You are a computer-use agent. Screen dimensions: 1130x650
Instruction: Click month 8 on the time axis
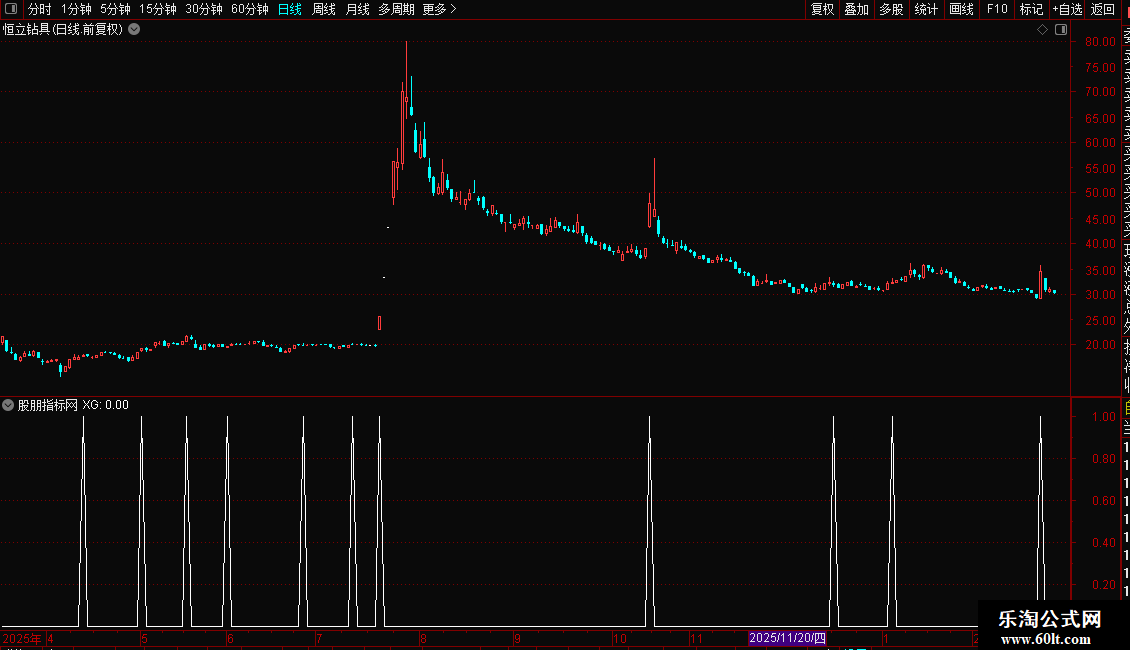pos(423,638)
